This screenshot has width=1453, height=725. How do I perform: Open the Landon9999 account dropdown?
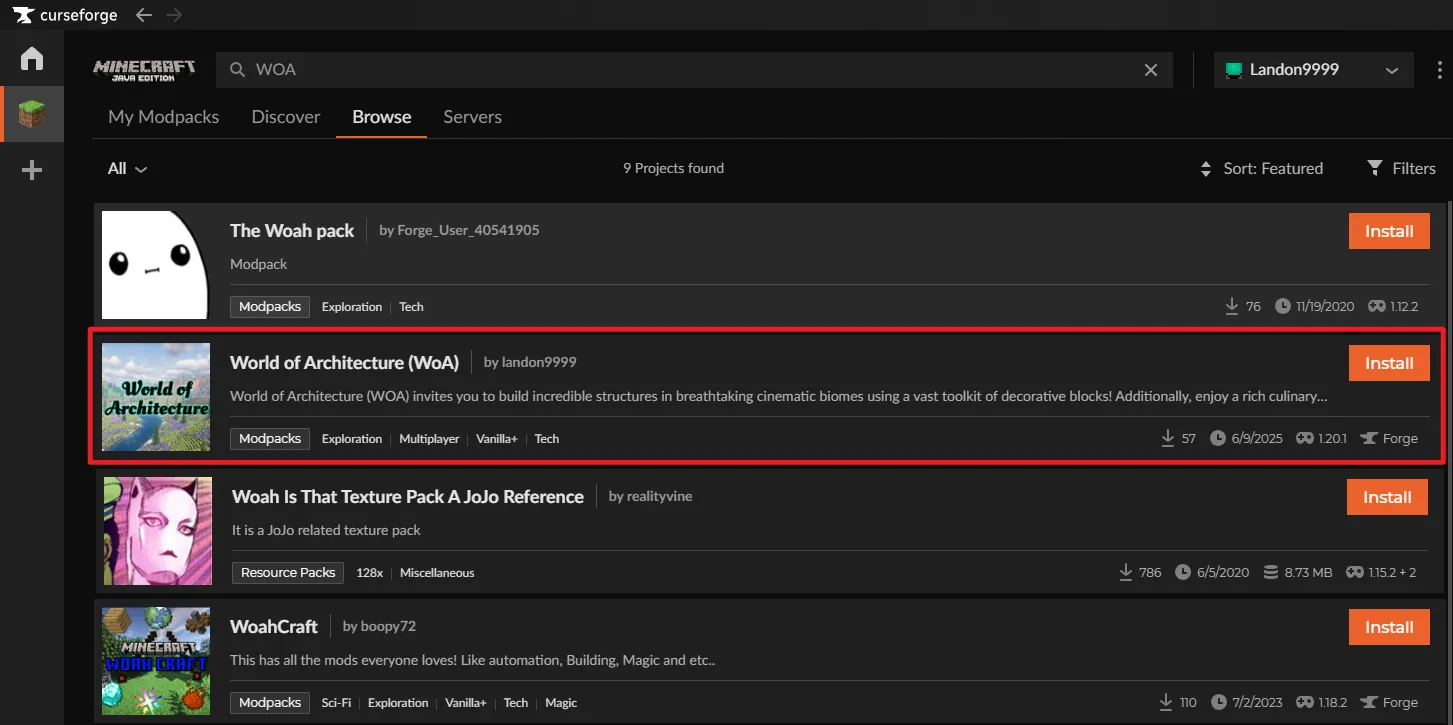[1313, 70]
